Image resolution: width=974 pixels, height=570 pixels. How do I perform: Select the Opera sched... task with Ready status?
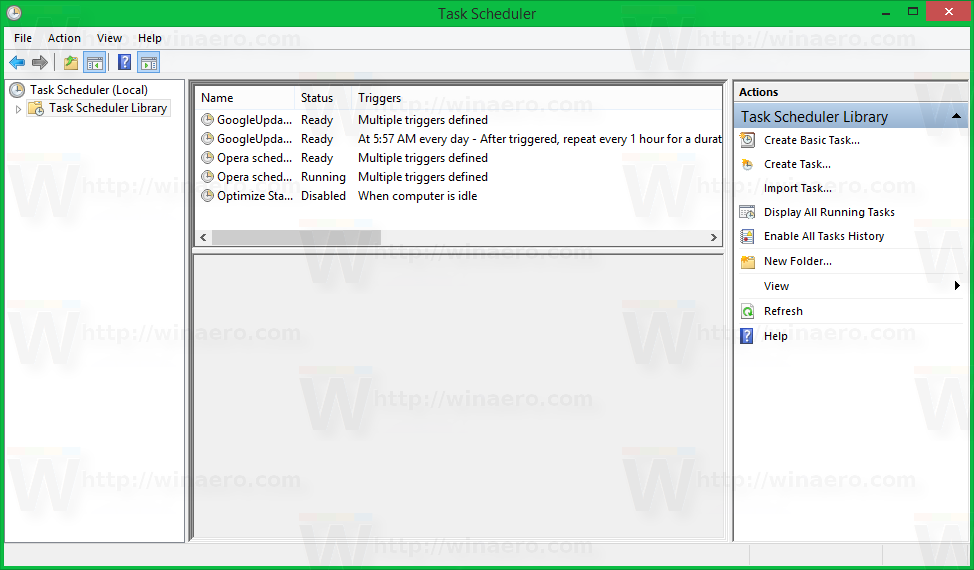coord(459,158)
